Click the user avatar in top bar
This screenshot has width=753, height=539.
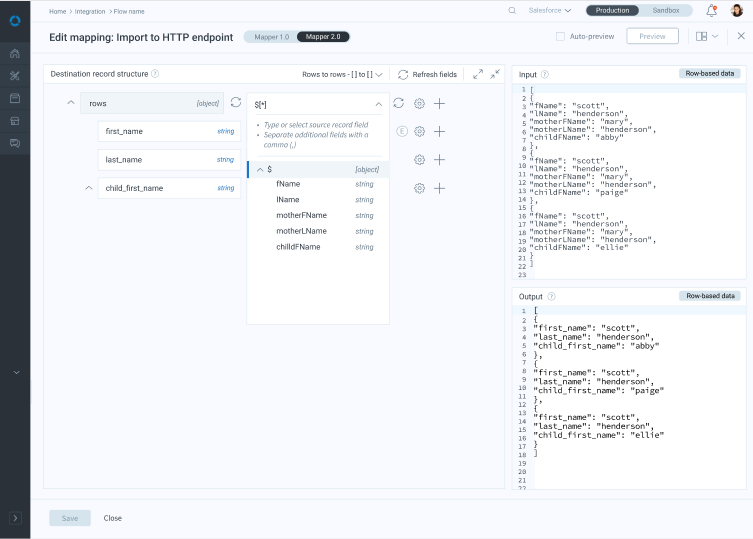(x=736, y=10)
